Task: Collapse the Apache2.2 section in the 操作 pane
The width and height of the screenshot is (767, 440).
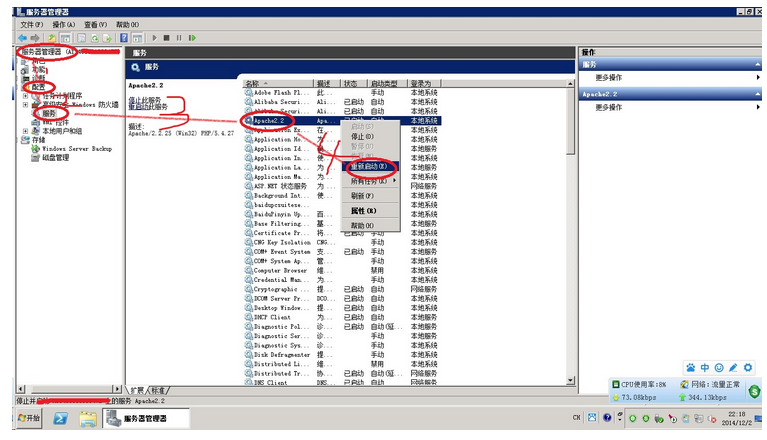Action: tap(758, 94)
